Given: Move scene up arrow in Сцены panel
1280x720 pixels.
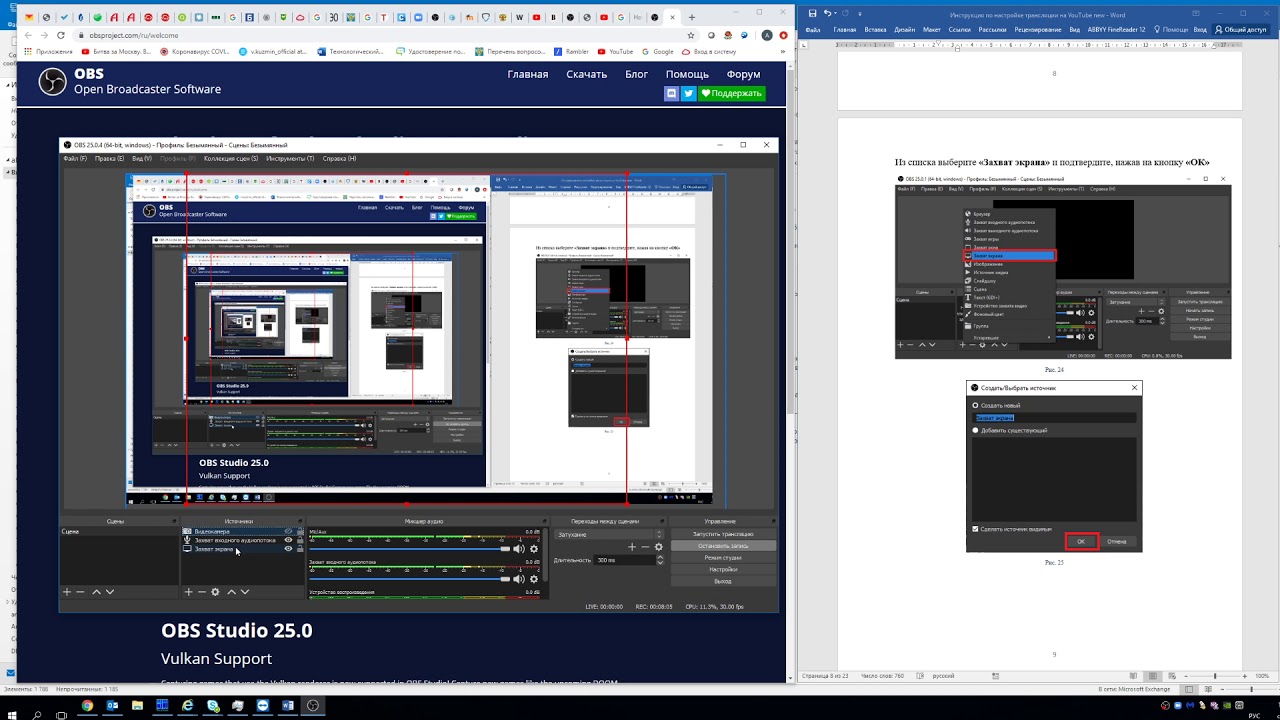Looking at the screenshot, I should point(97,592).
